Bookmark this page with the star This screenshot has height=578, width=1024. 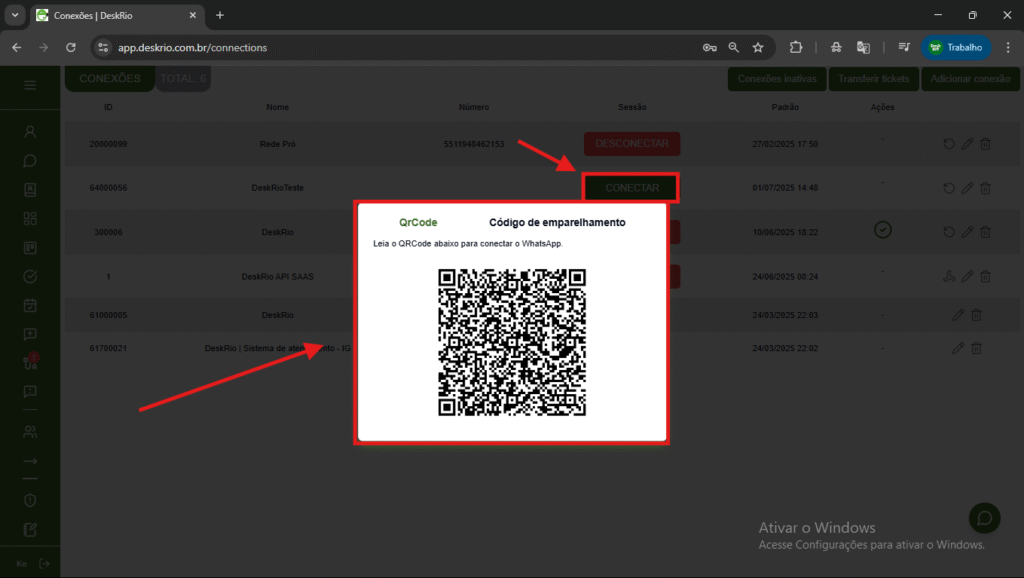click(x=758, y=48)
